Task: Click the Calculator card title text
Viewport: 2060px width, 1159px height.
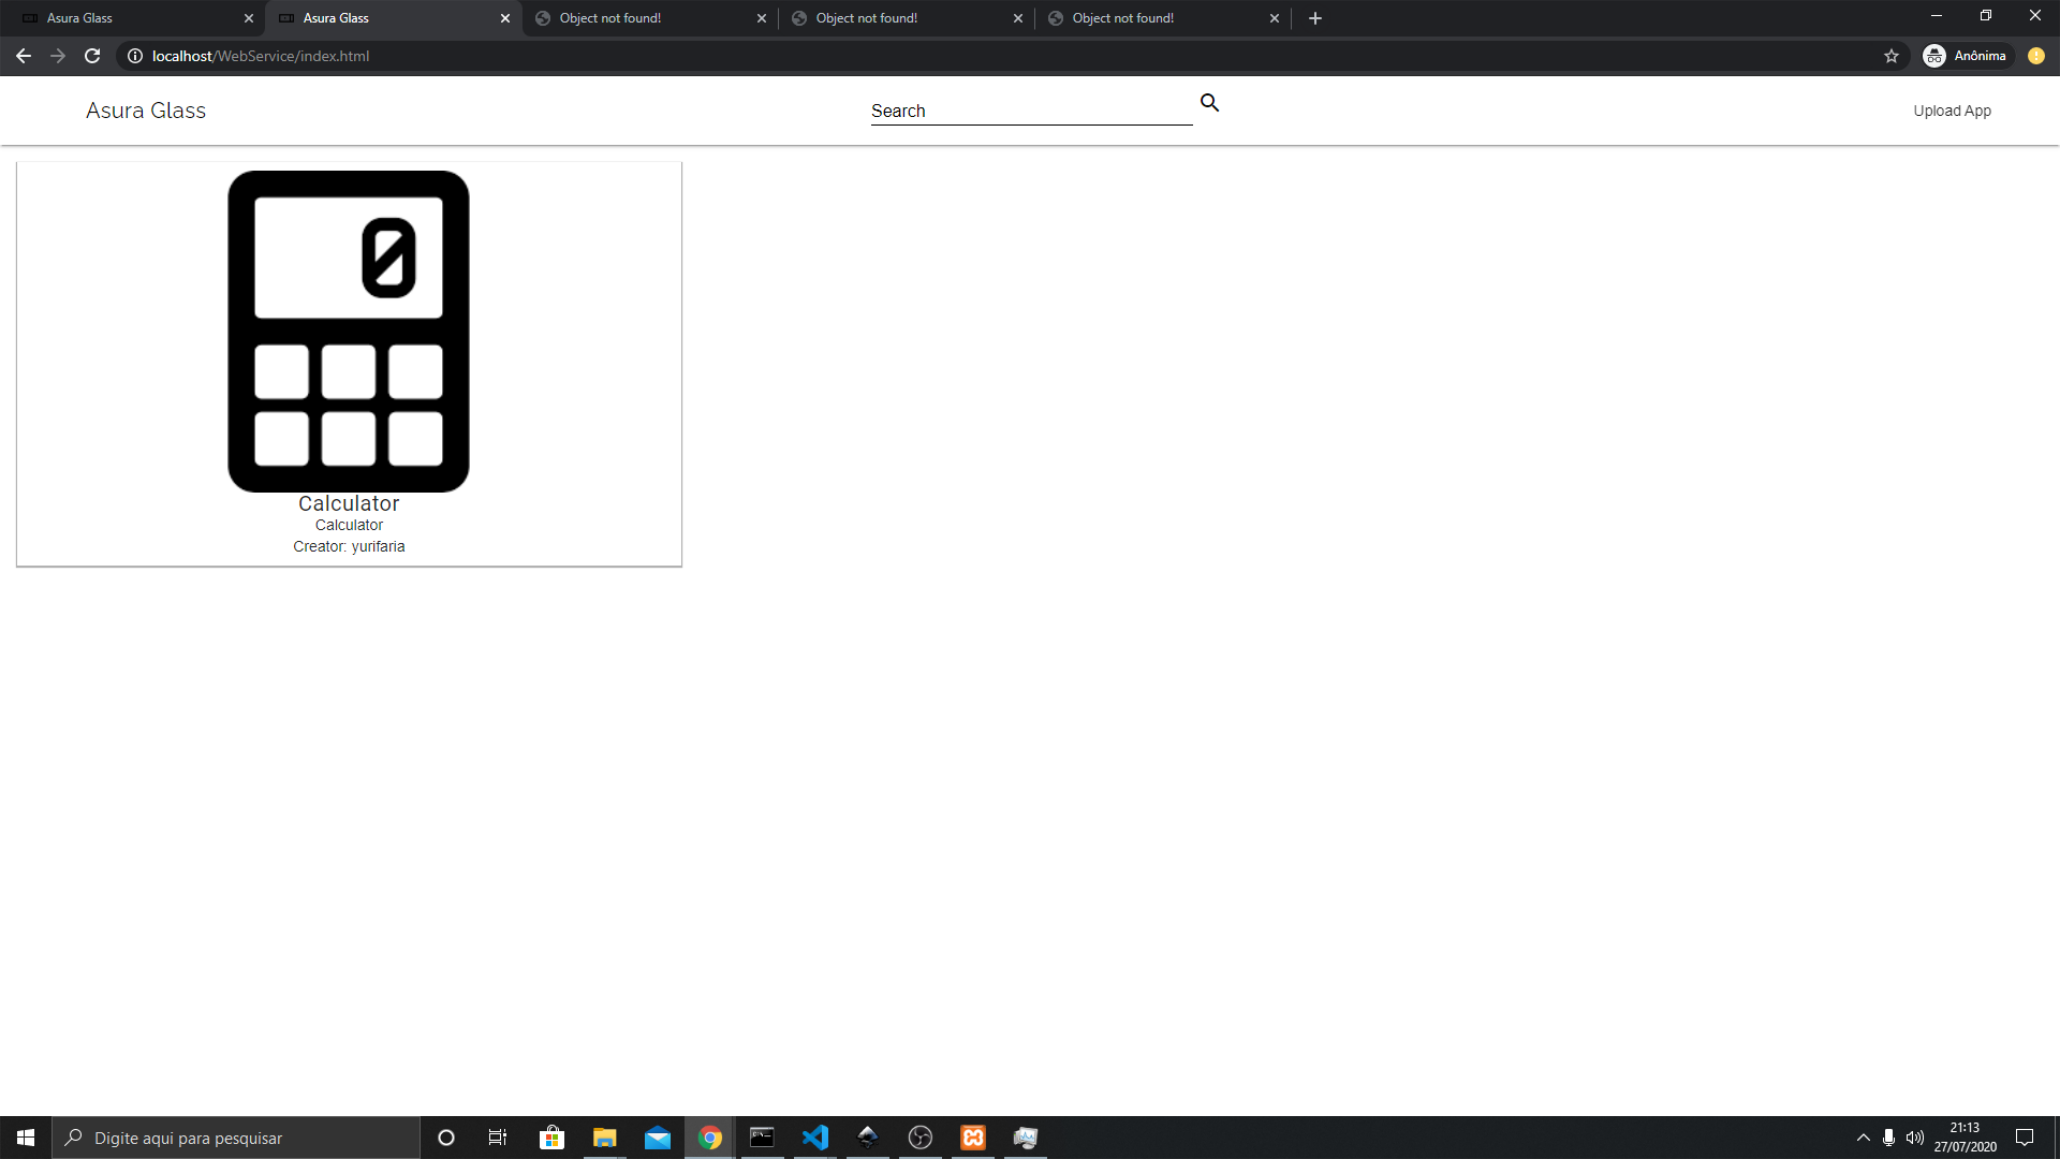Action: pos(348,504)
